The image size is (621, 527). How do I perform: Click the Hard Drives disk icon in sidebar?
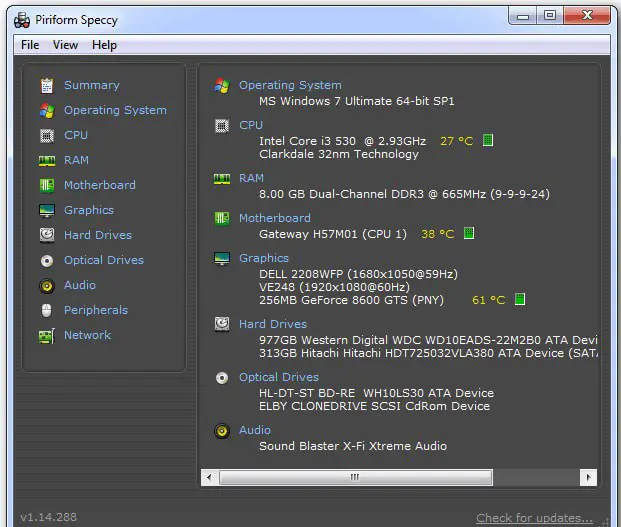[x=47, y=235]
